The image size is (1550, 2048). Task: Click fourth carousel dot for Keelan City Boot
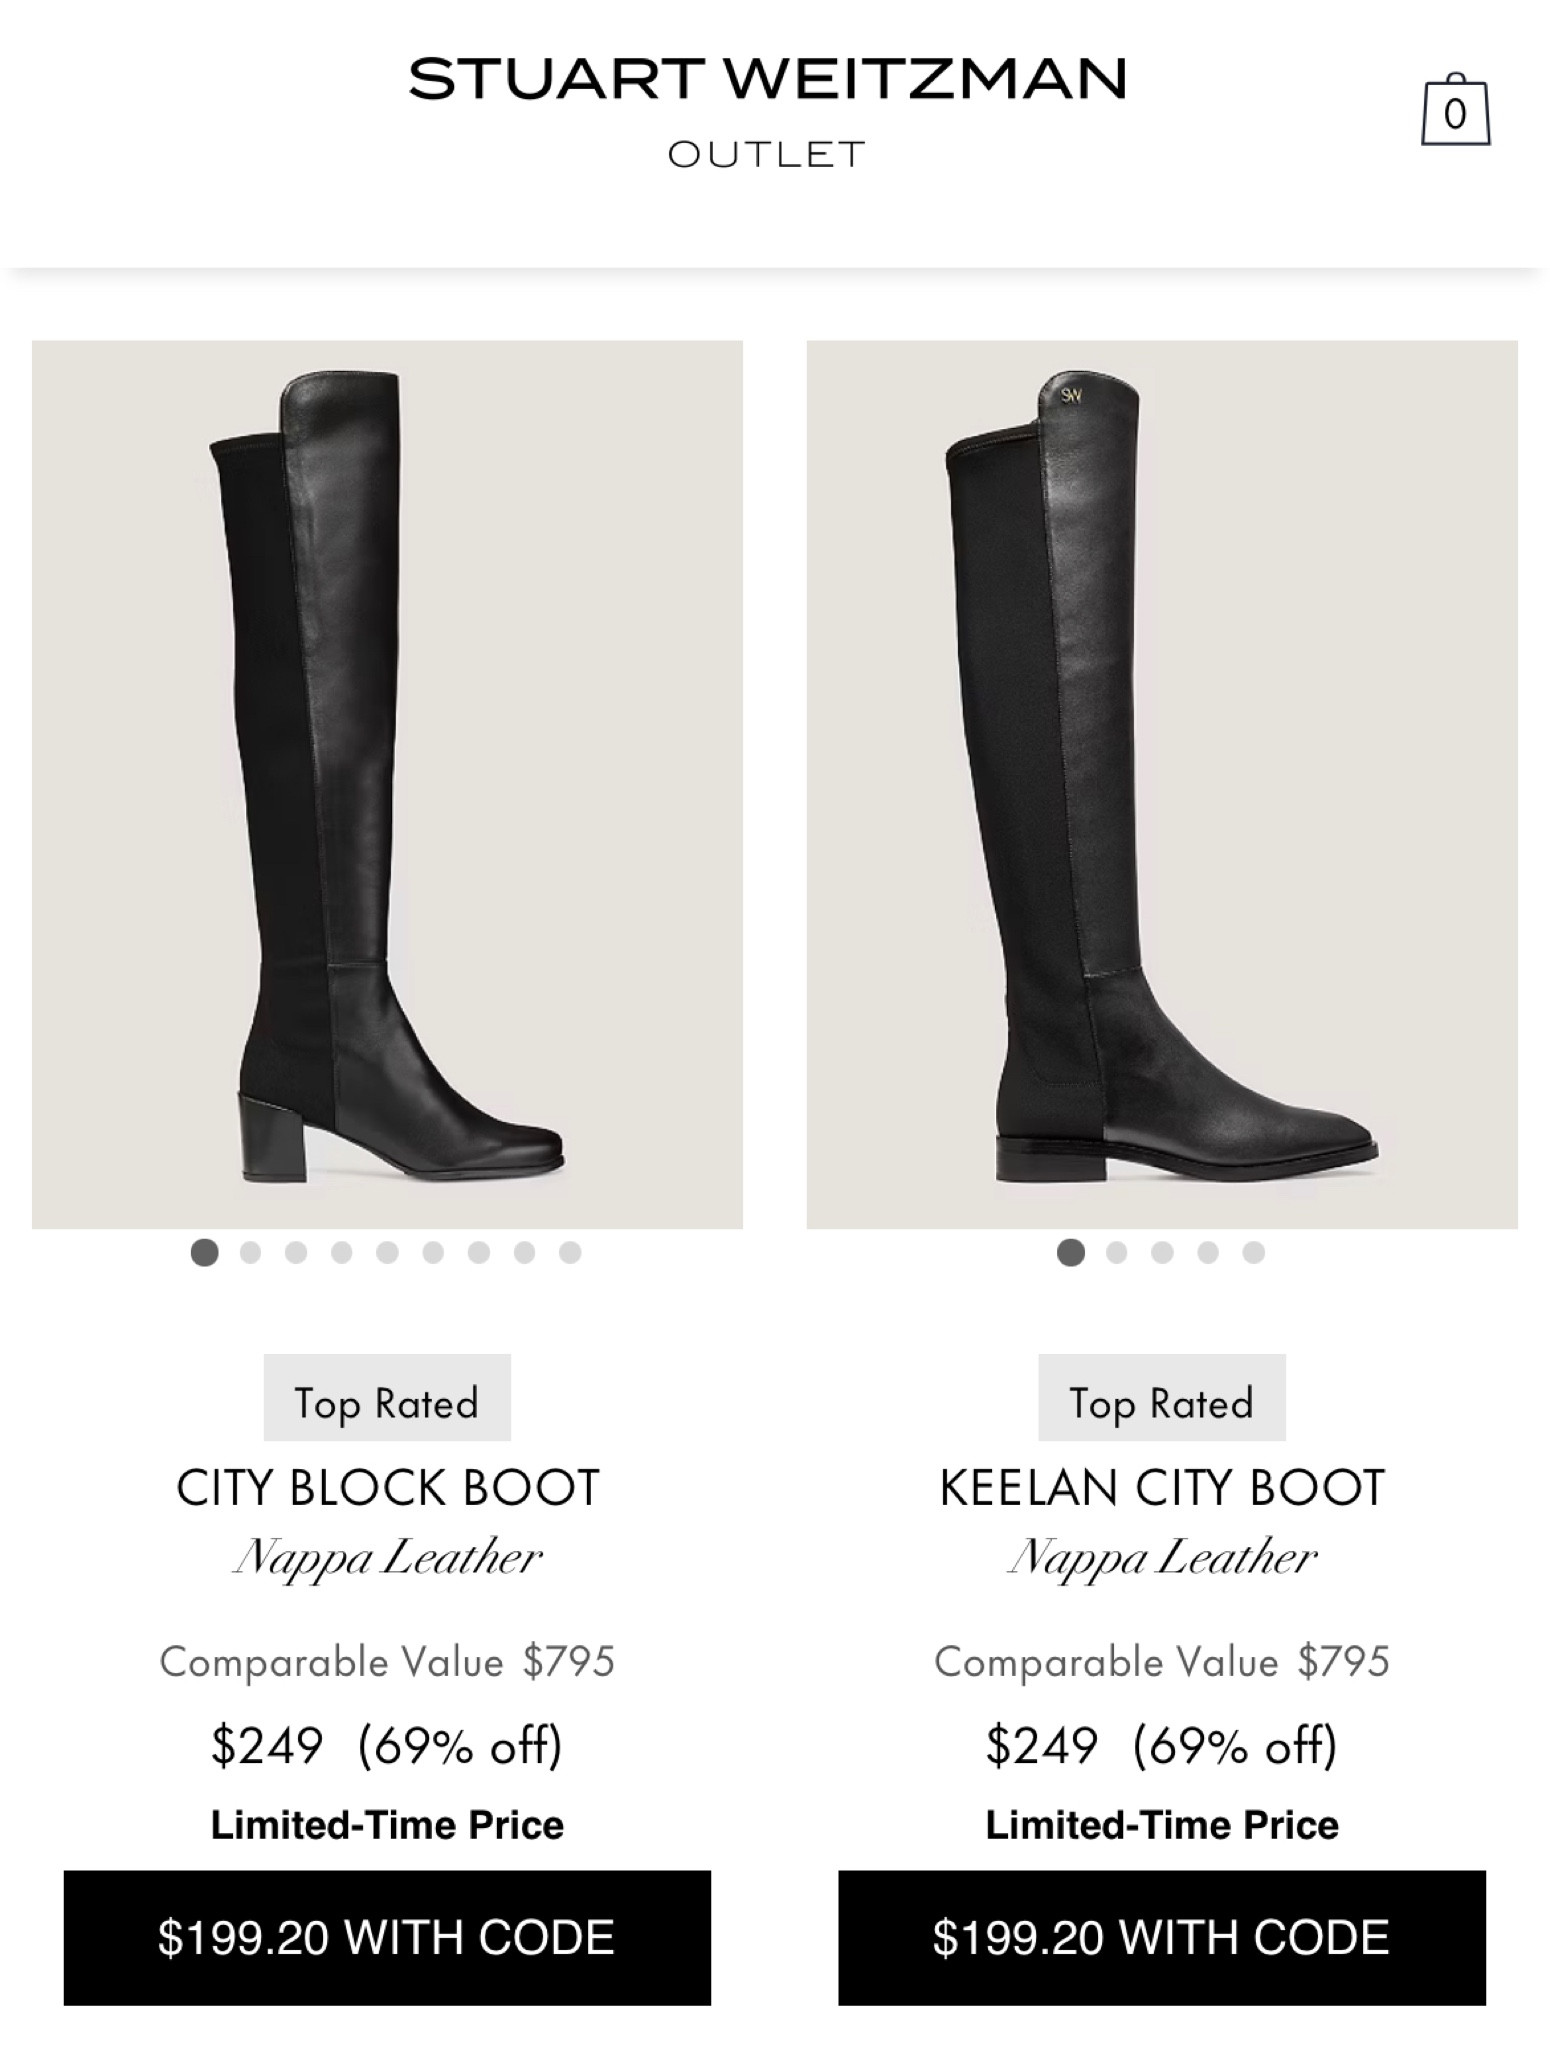point(1208,1251)
